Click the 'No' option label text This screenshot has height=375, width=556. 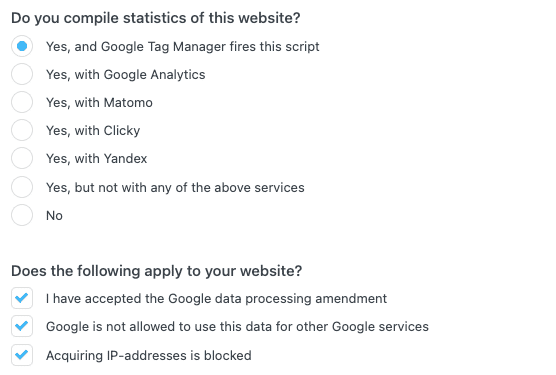[54, 216]
